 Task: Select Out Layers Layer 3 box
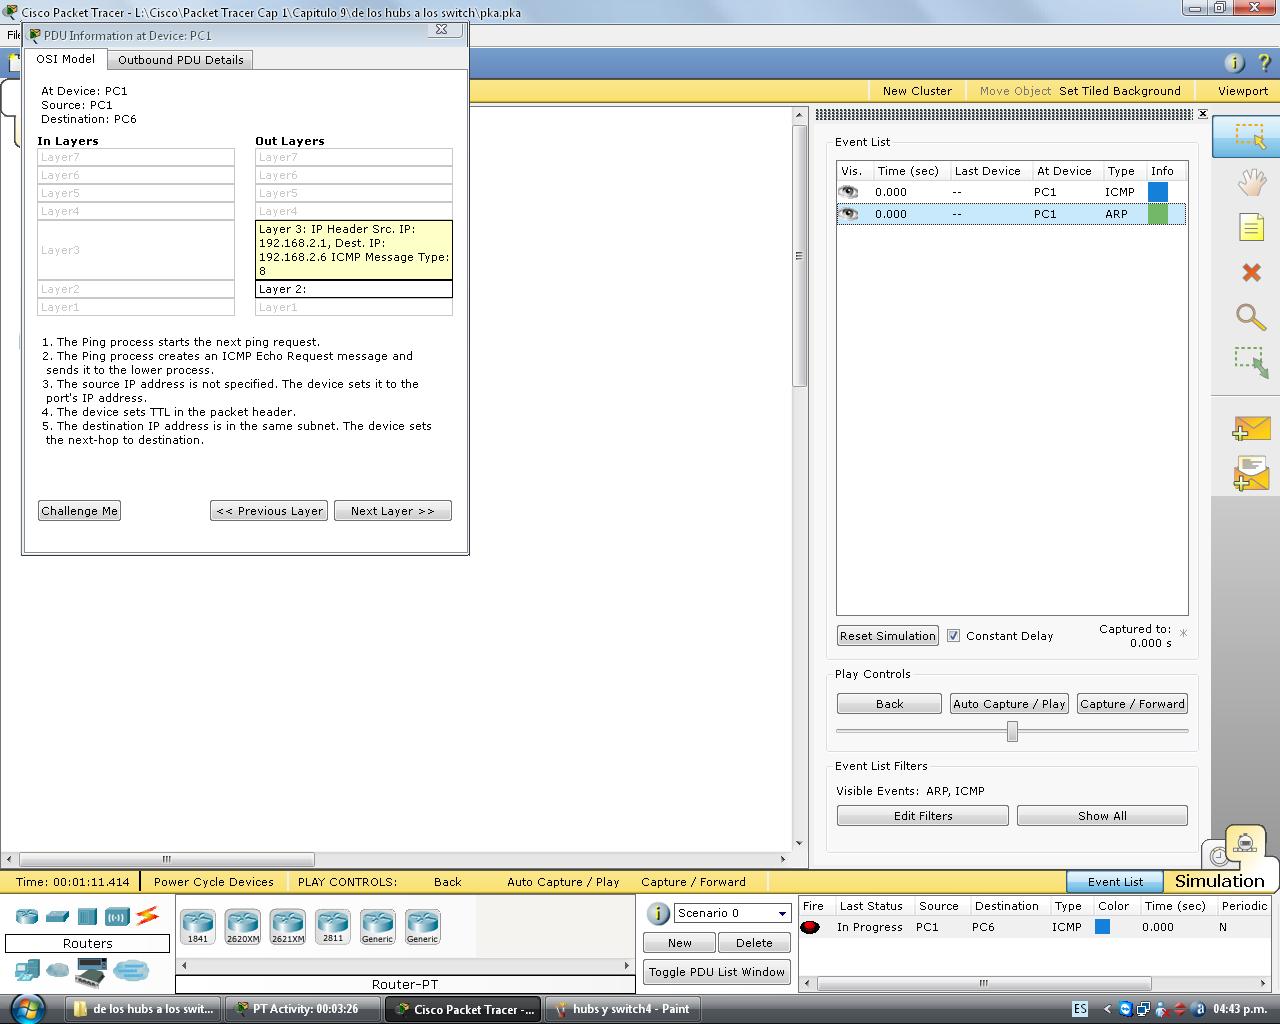[x=354, y=250]
